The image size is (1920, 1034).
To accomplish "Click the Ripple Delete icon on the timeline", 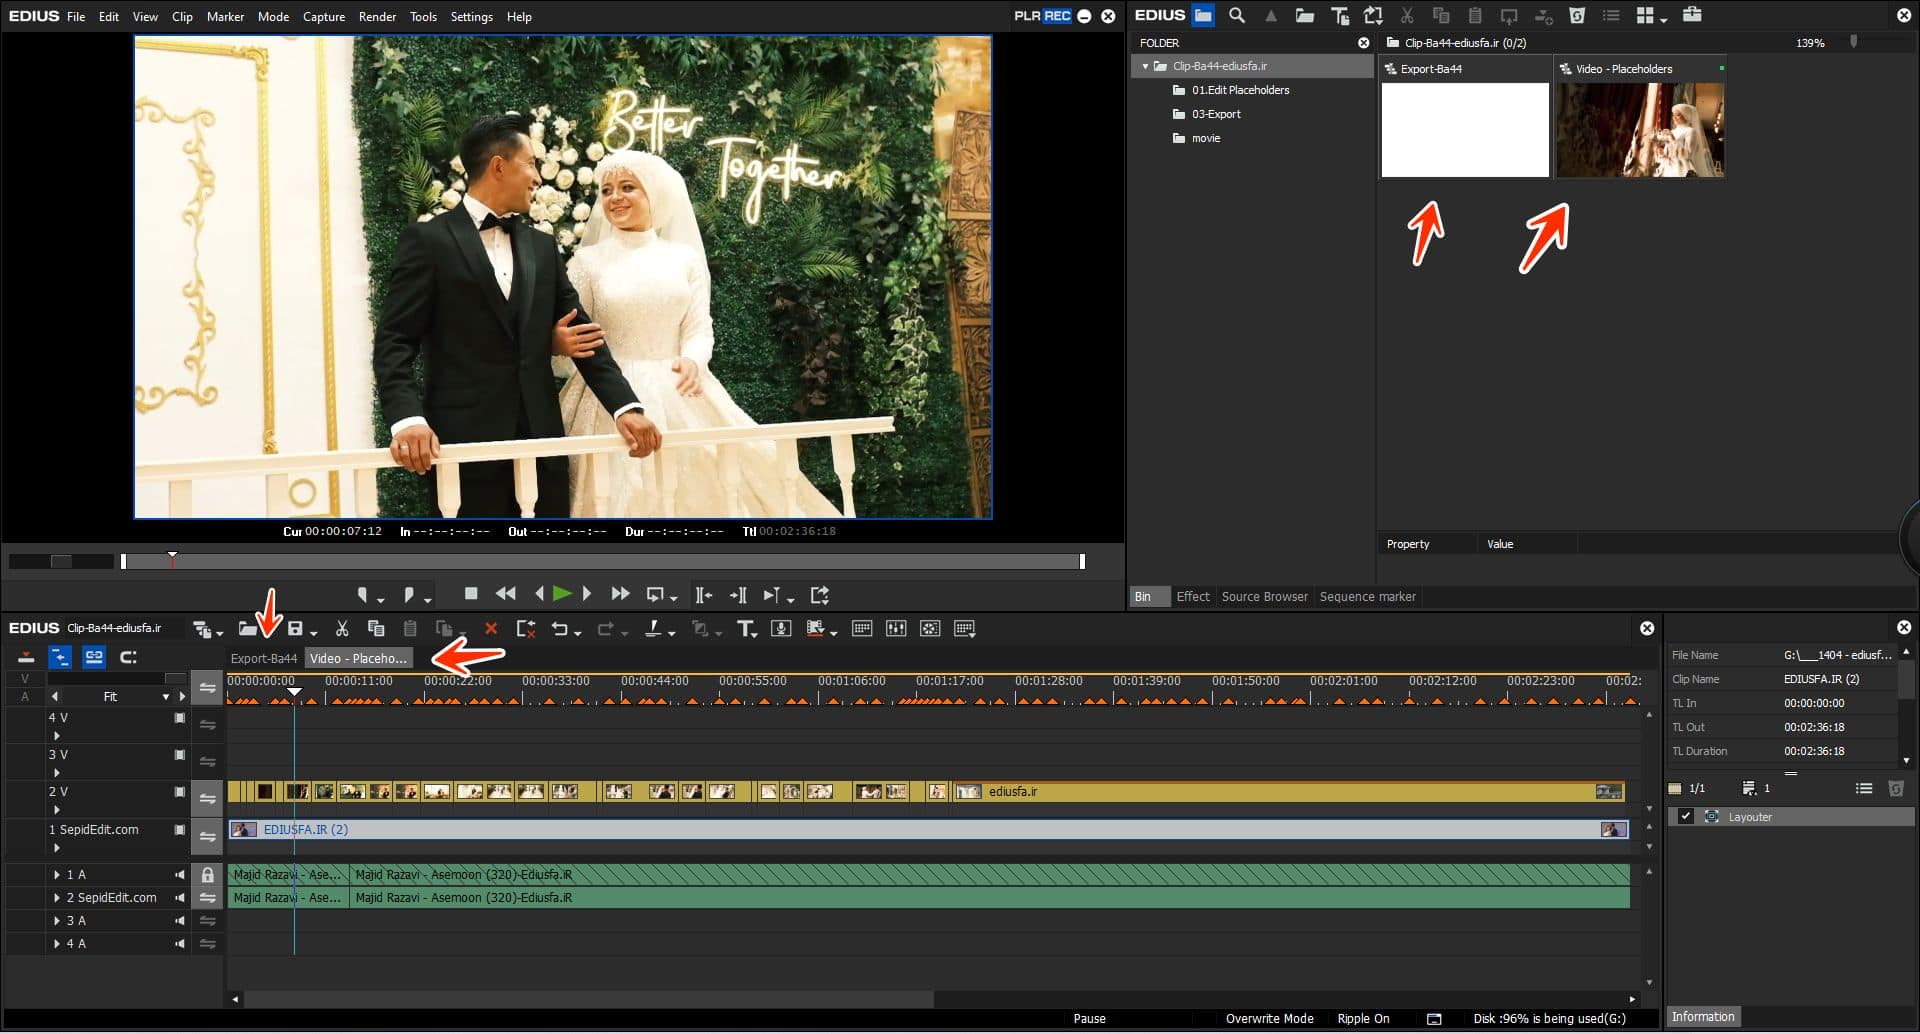I will click(x=525, y=628).
